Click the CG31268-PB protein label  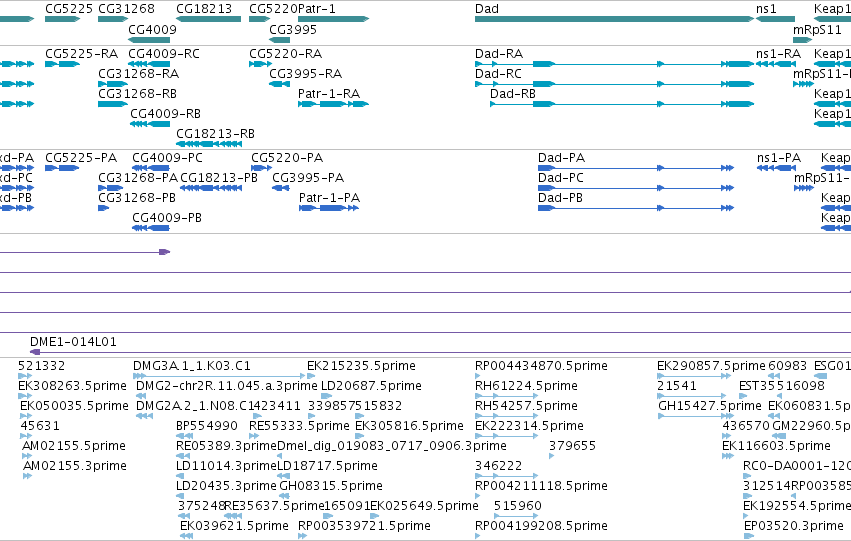coord(137,198)
